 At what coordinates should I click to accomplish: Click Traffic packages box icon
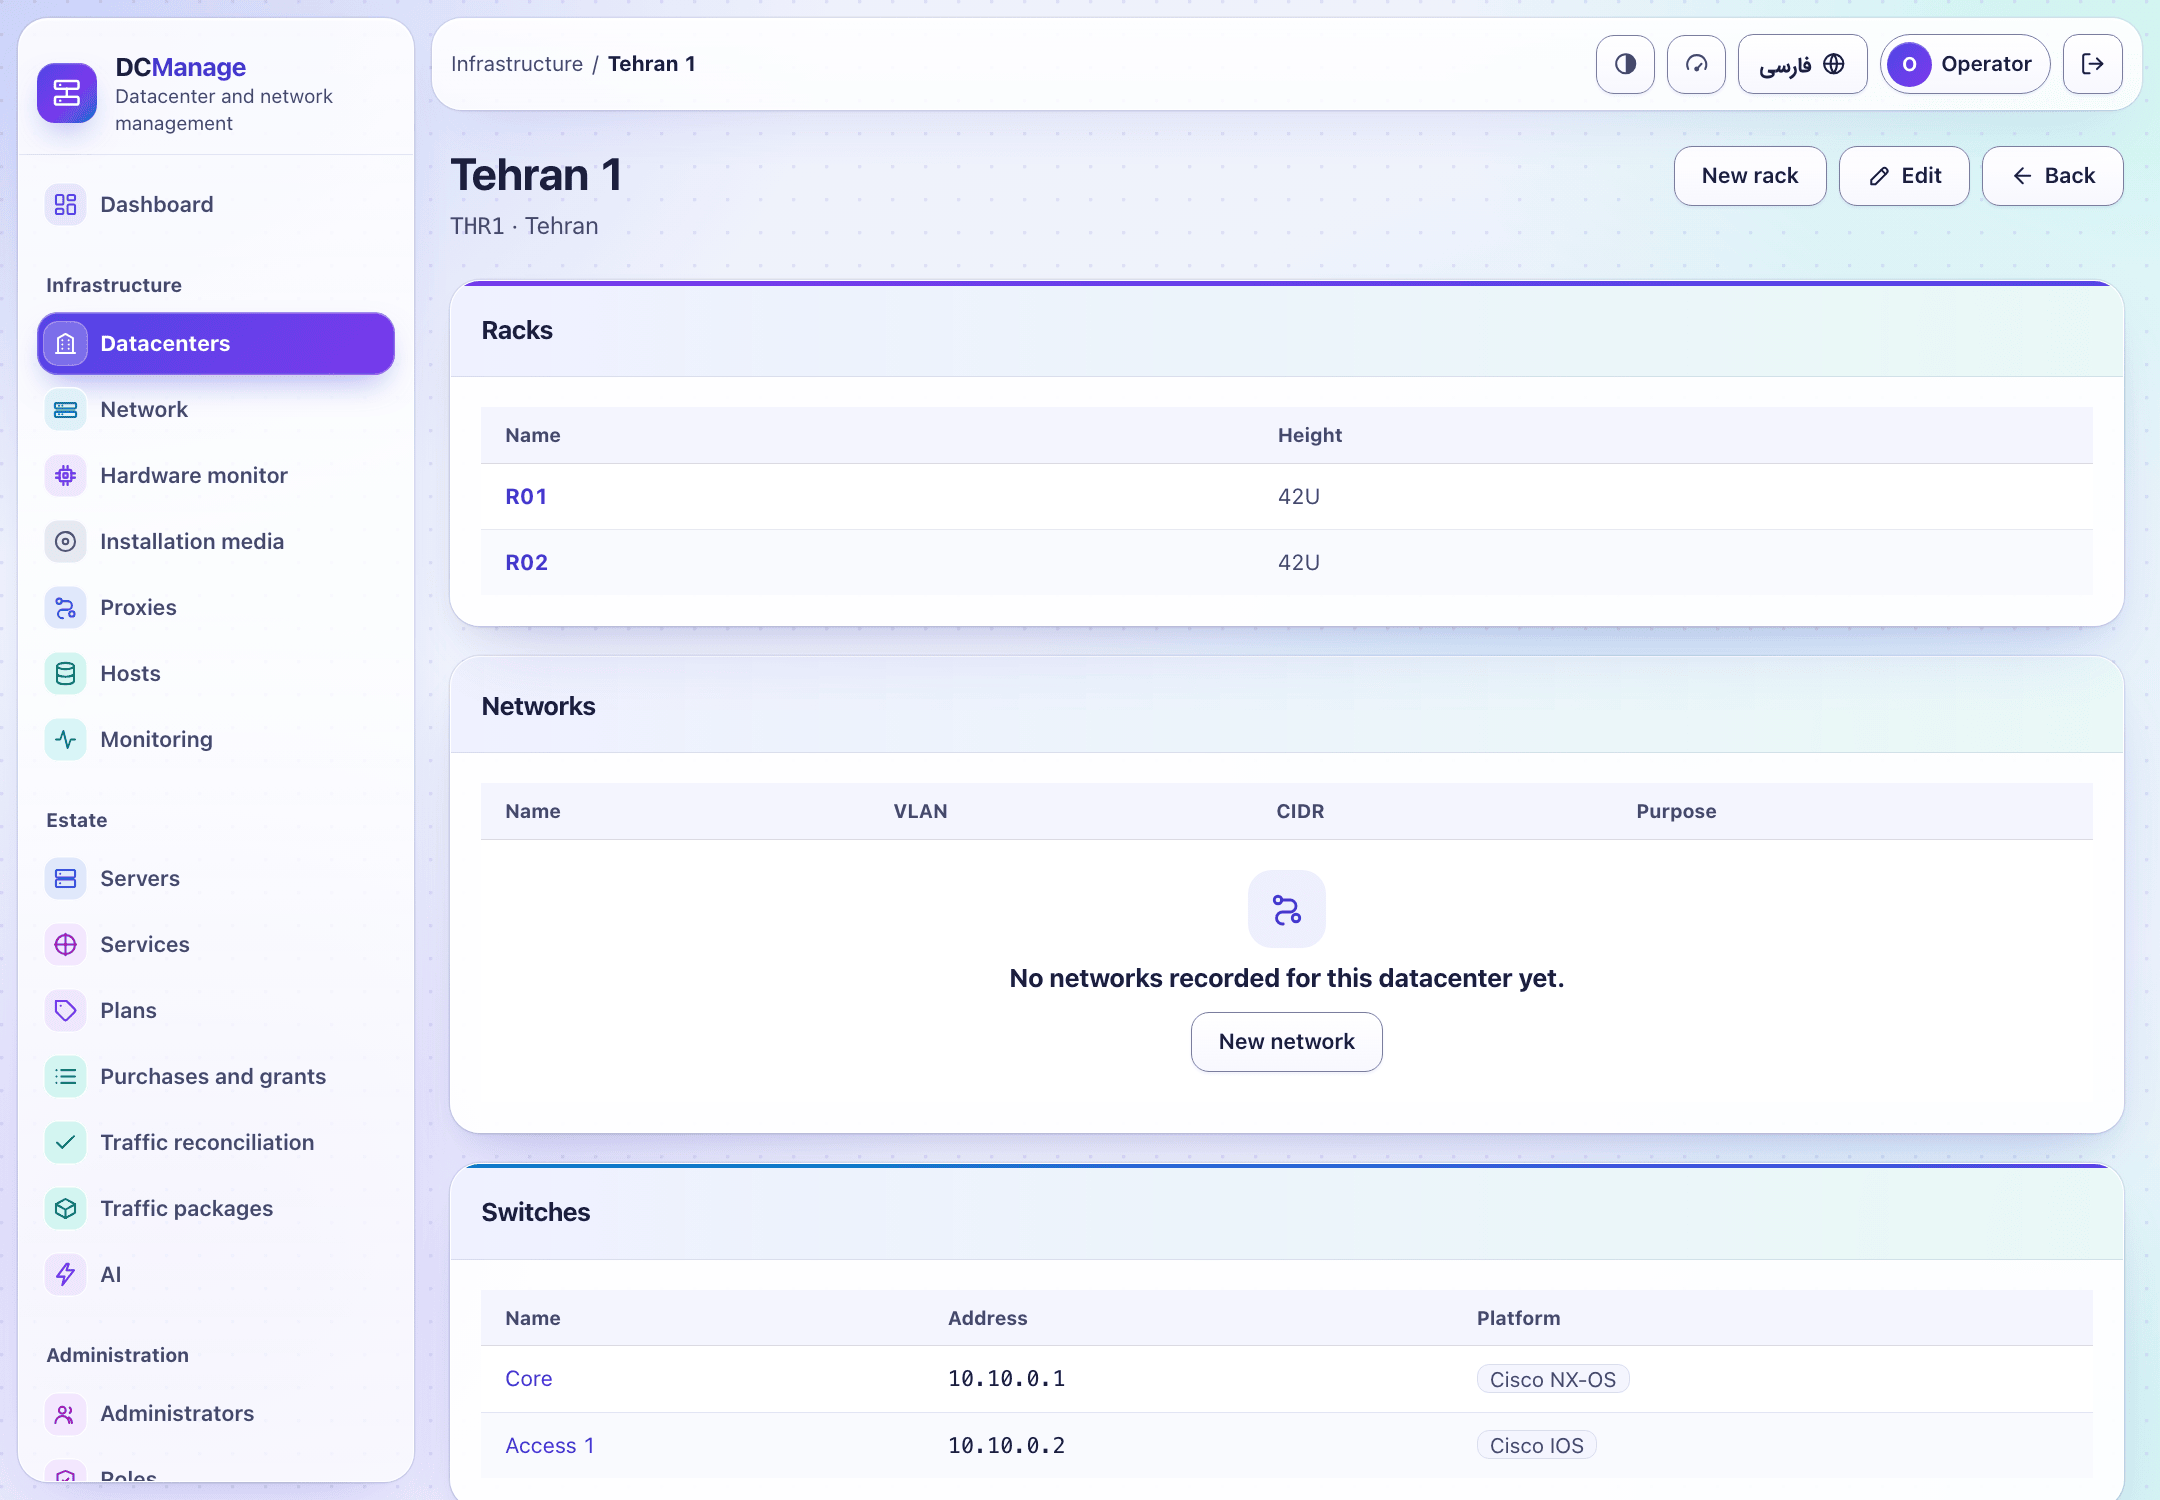(x=66, y=1208)
